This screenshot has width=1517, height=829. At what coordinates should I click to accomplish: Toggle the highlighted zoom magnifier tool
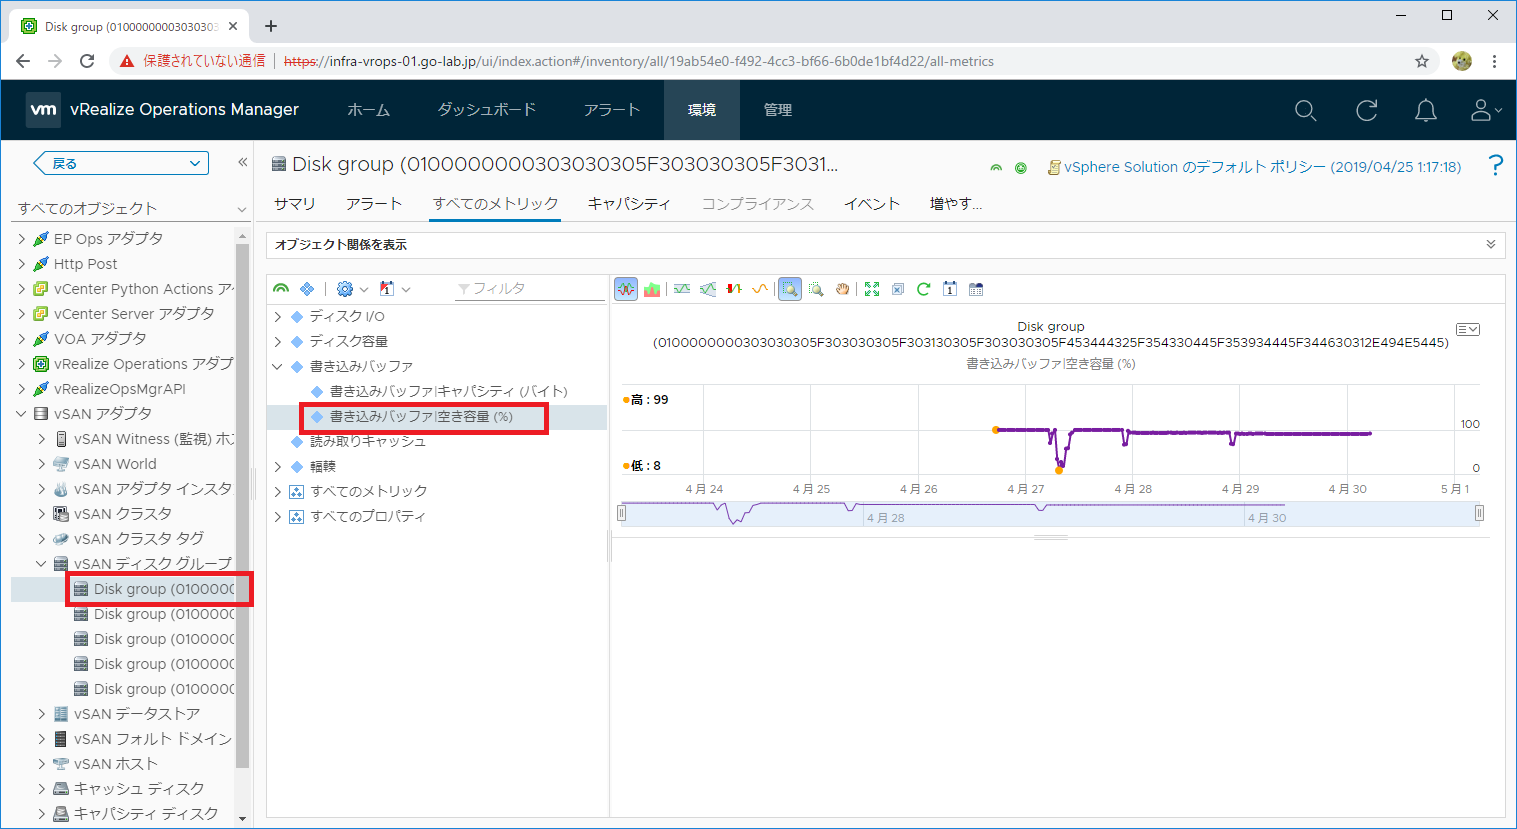790,289
